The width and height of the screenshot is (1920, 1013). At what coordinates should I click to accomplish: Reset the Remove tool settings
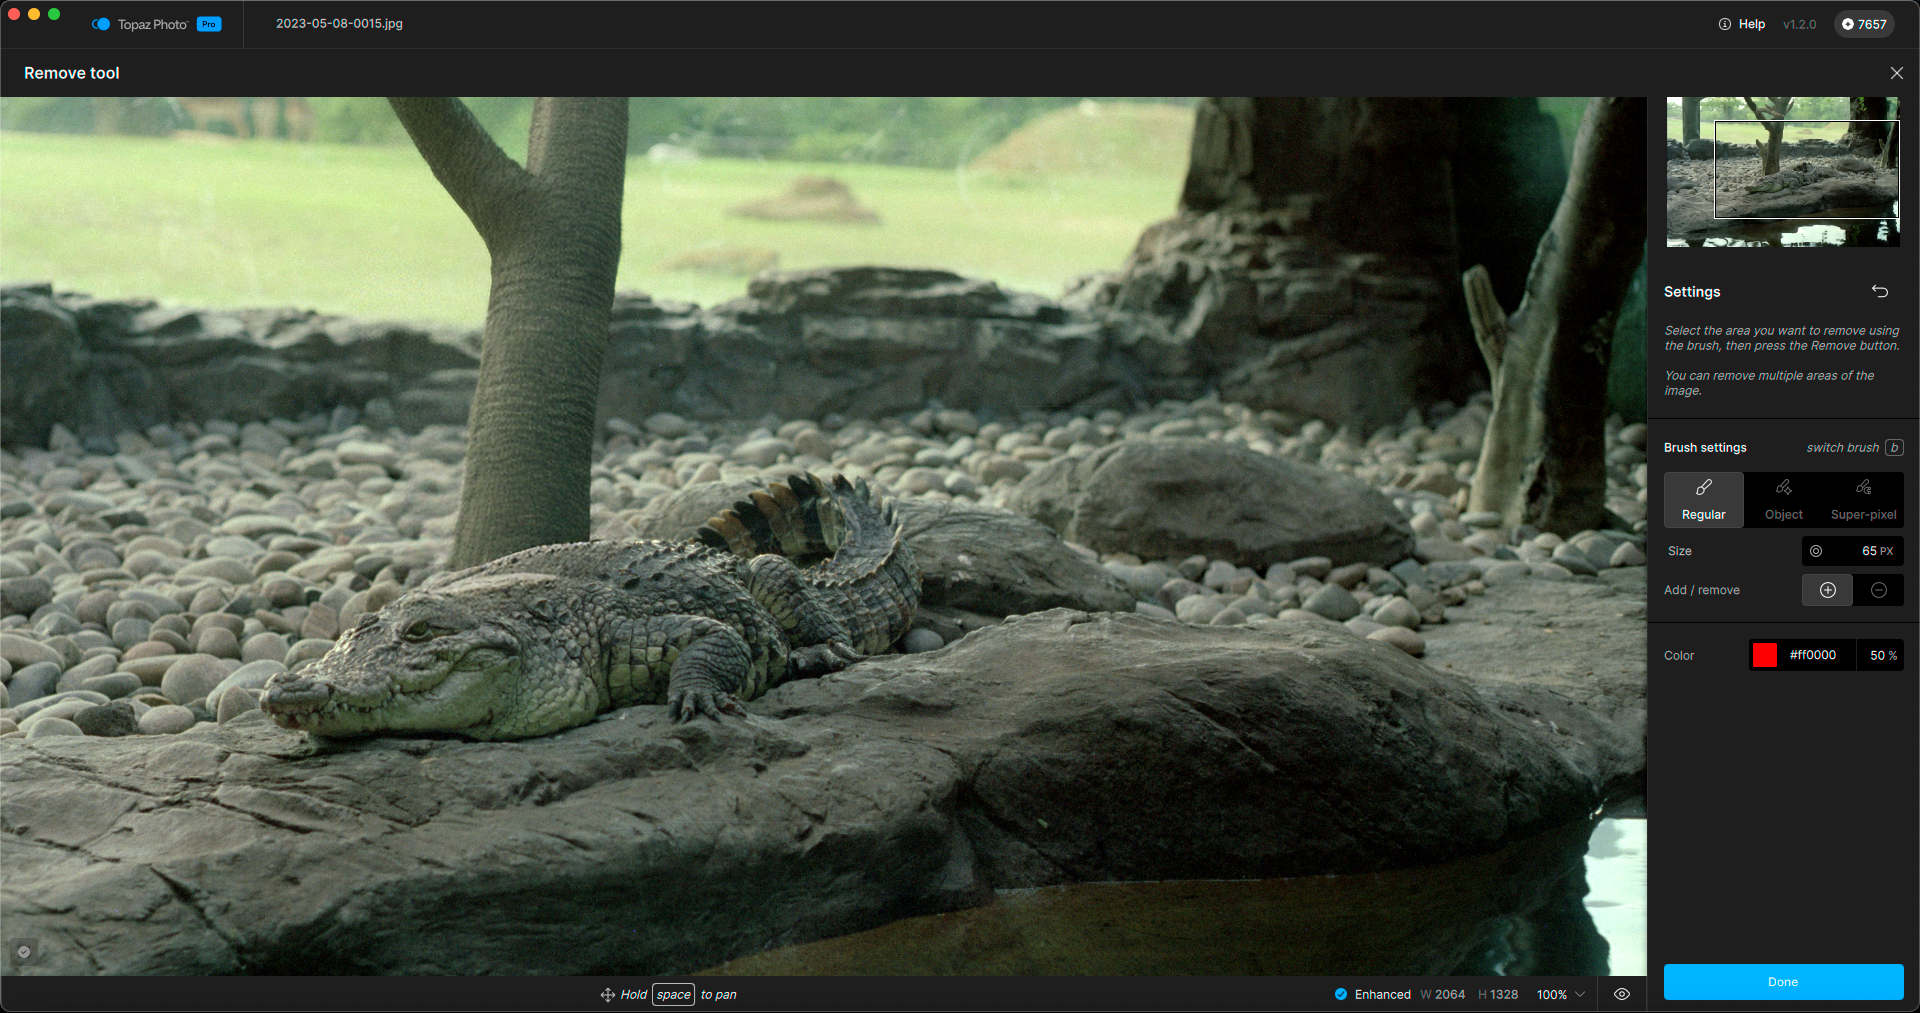[x=1880, y=292]
